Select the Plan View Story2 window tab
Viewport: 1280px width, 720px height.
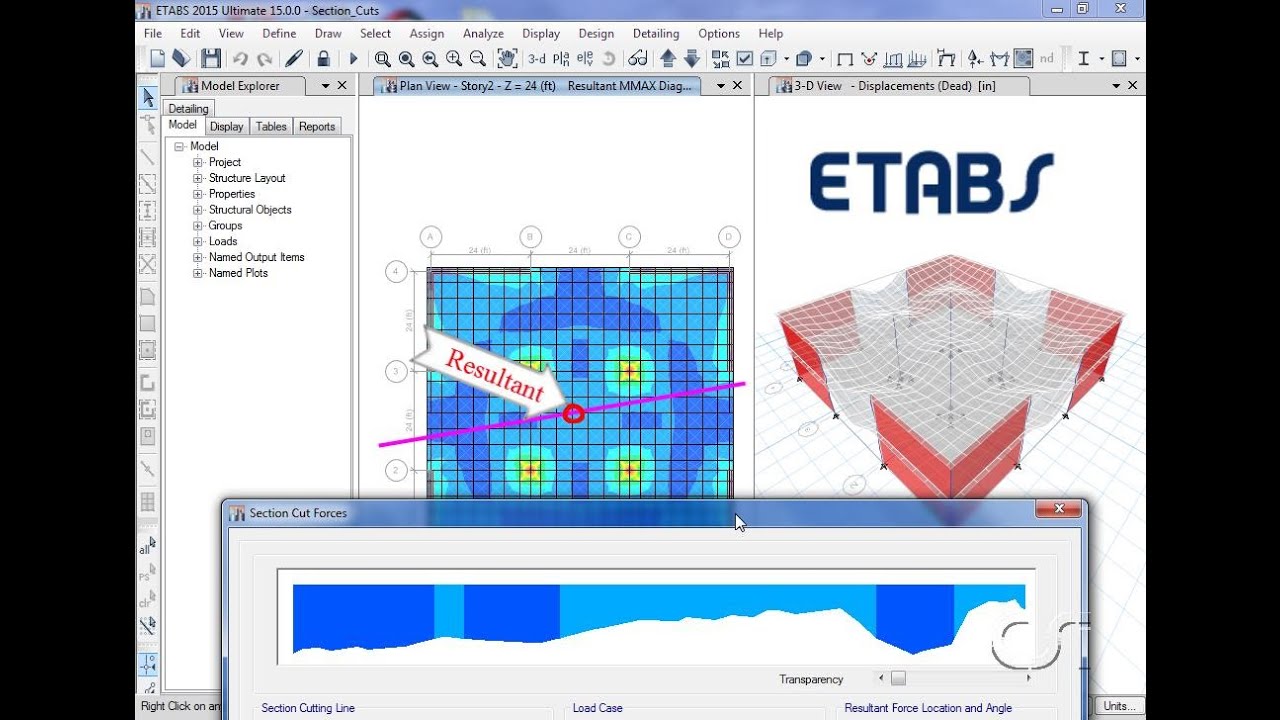pos(537,86)
